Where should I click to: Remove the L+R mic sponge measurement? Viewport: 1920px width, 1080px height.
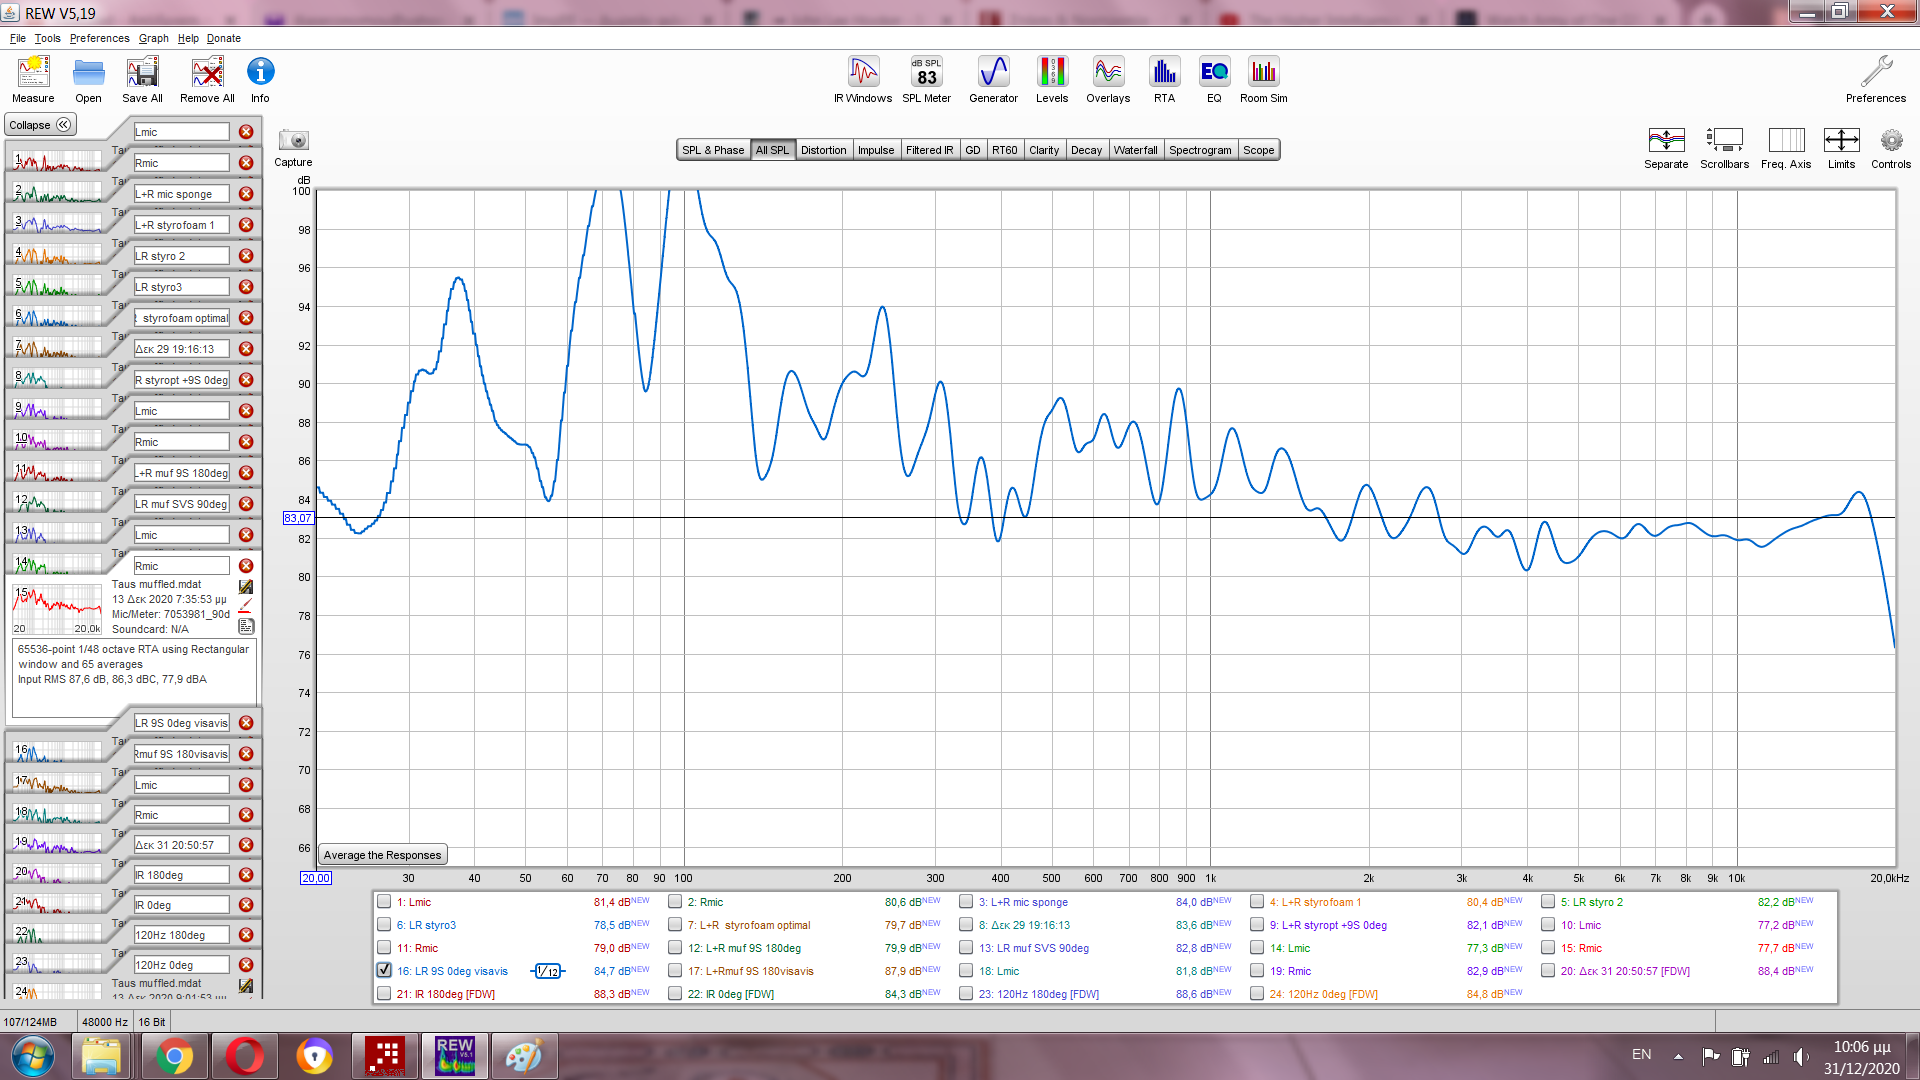(246, 194)
